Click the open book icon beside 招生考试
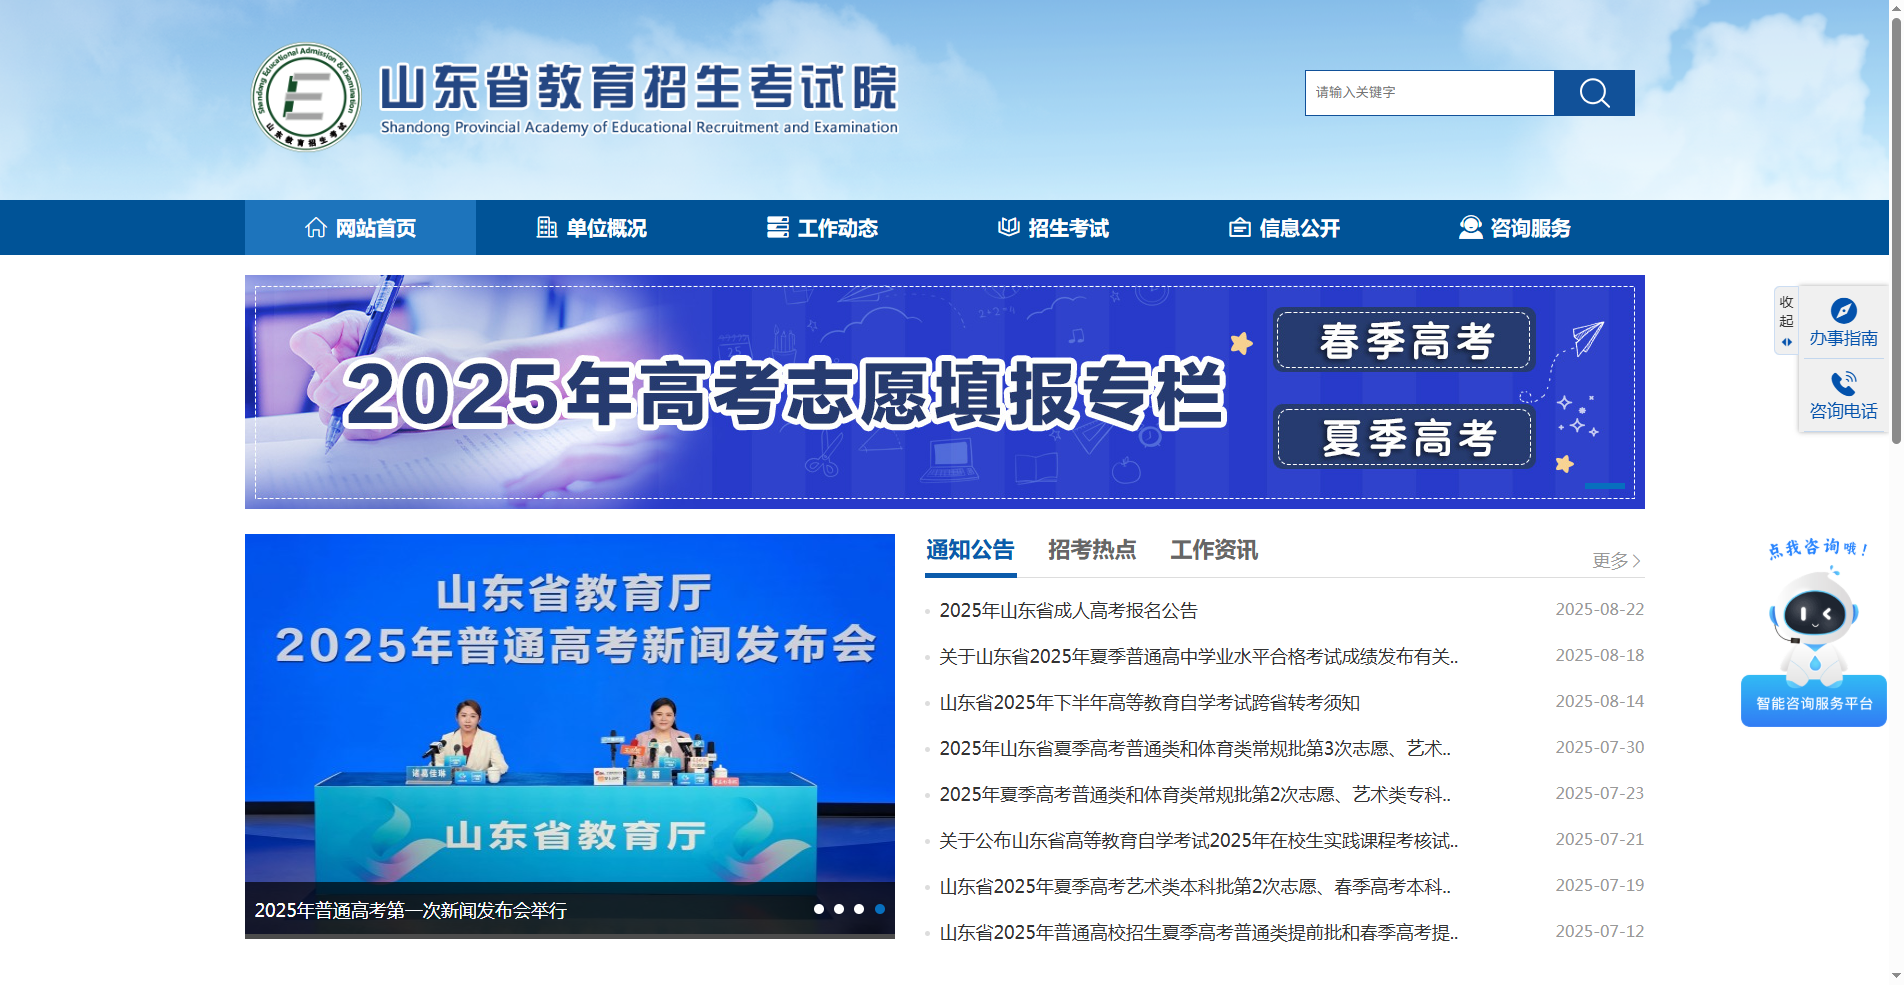Screen dimensions: 1904x985 (1009, 227)
